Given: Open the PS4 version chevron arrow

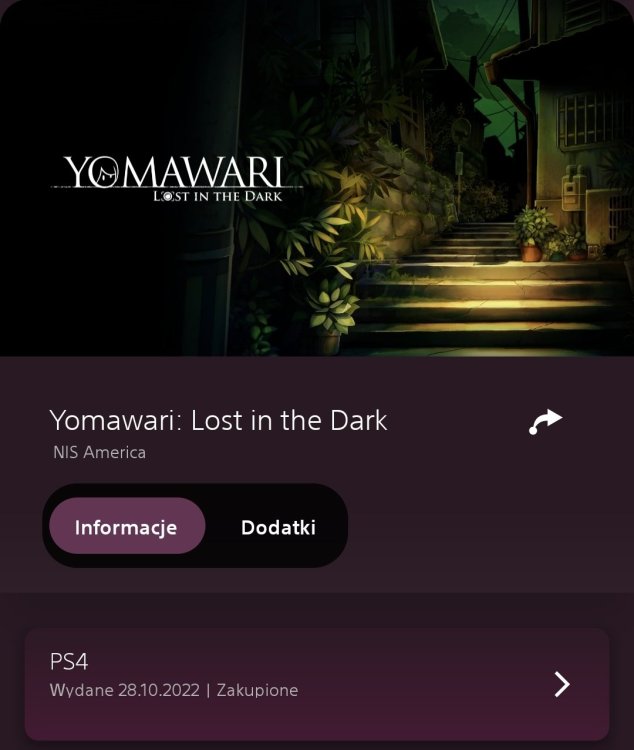Looking at the screenshot, I should coord(562,684).
